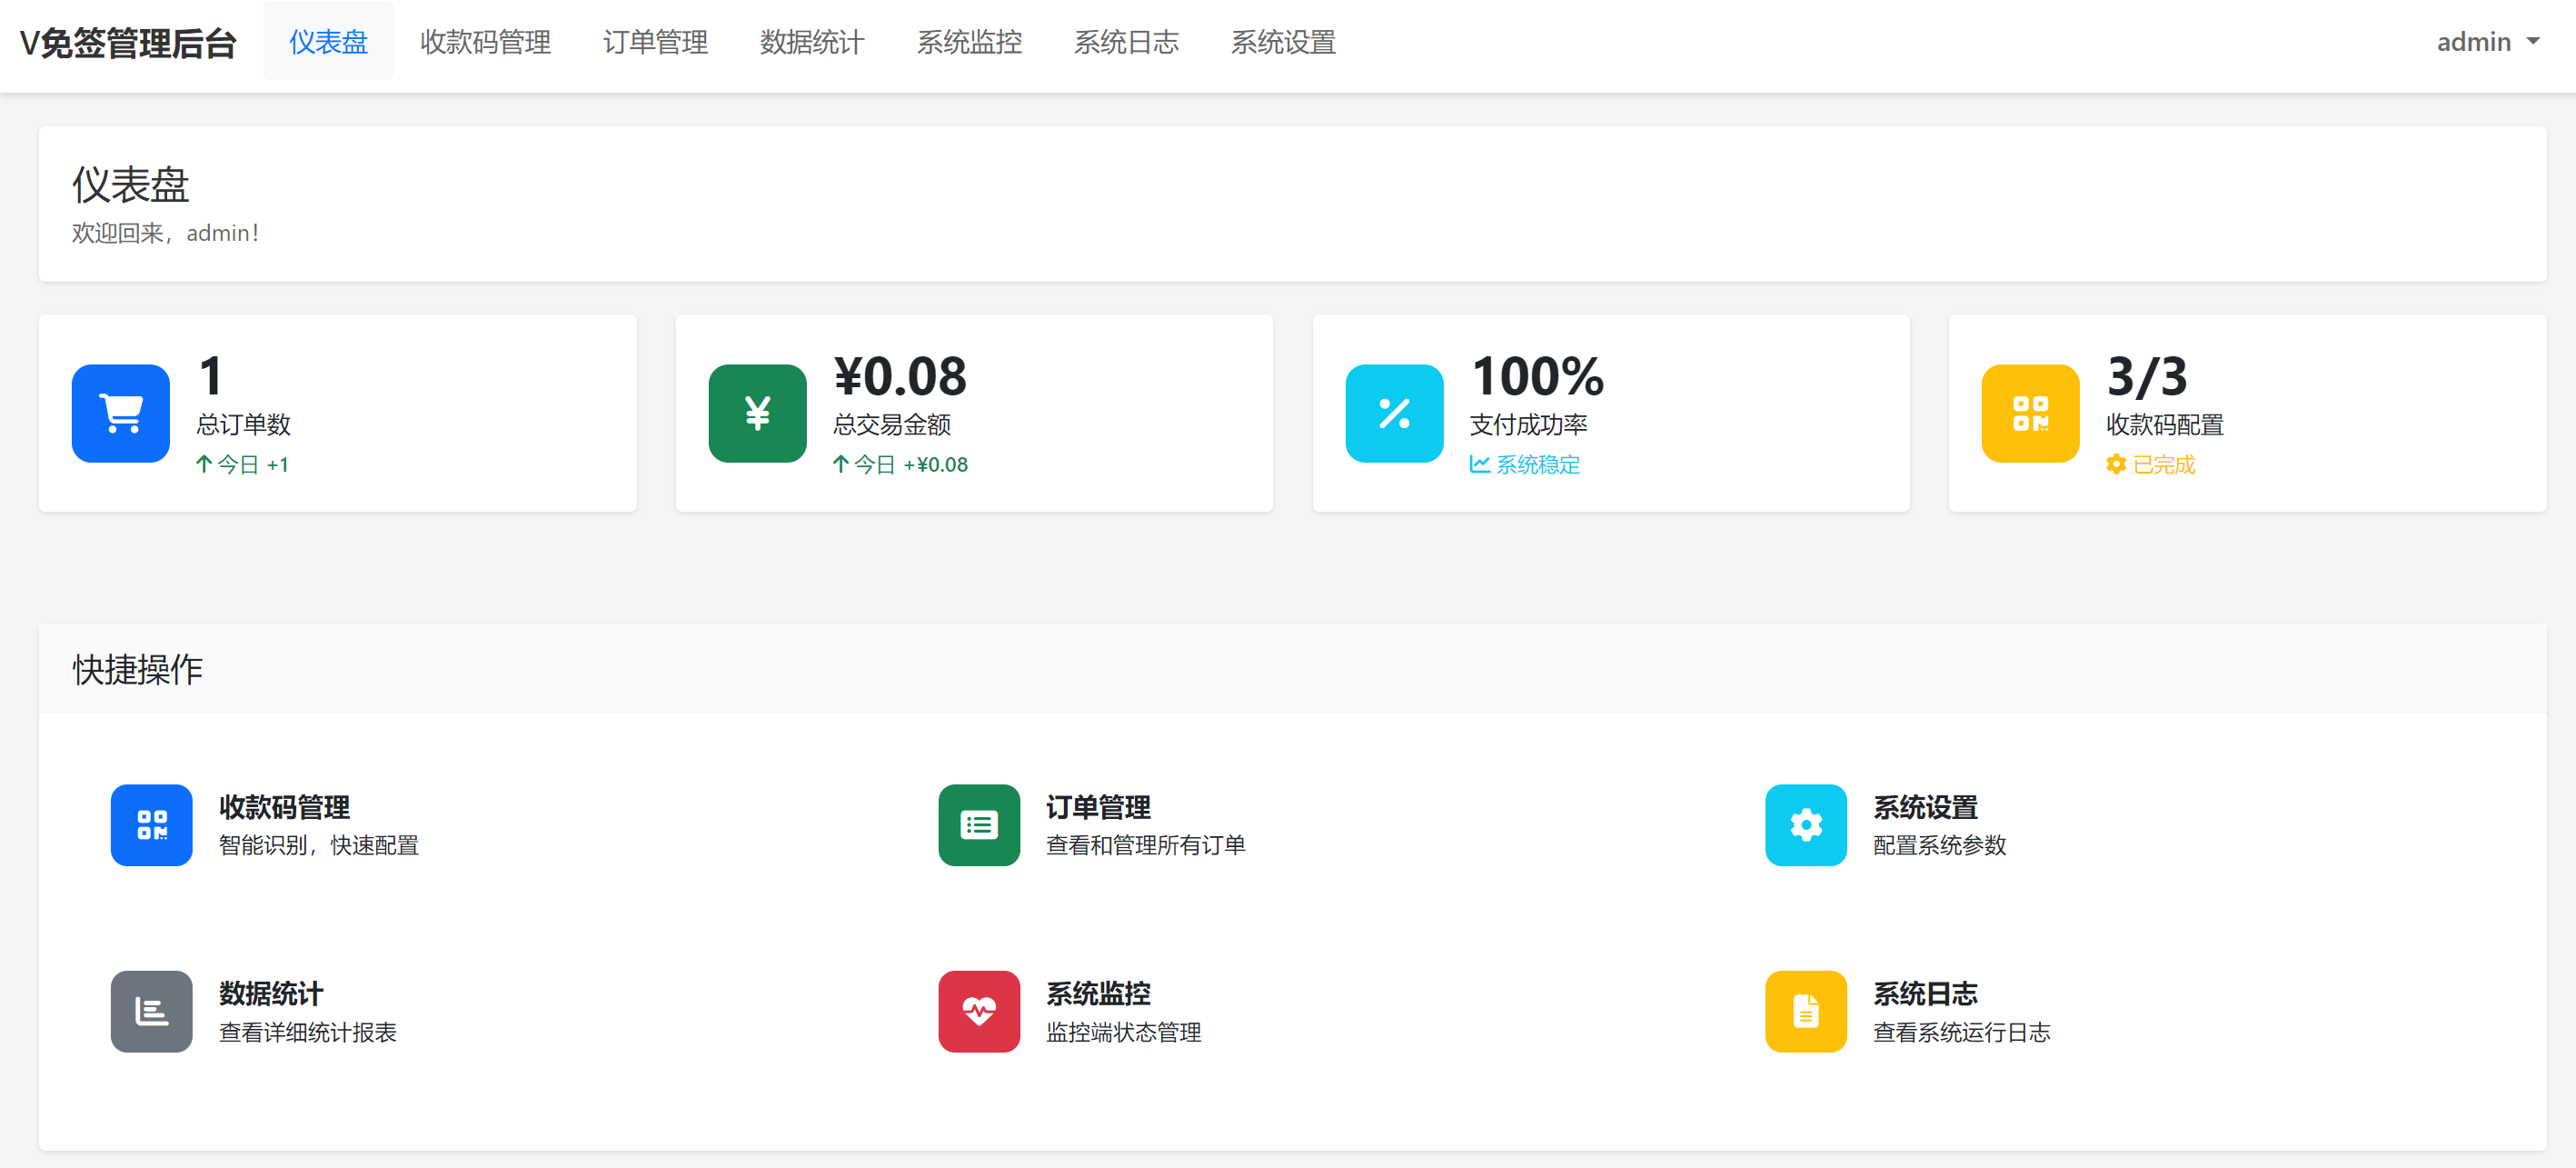Click the 已完成 status text
The height and width of the screenshot is (1168, 2576).
click(2165, 464)
